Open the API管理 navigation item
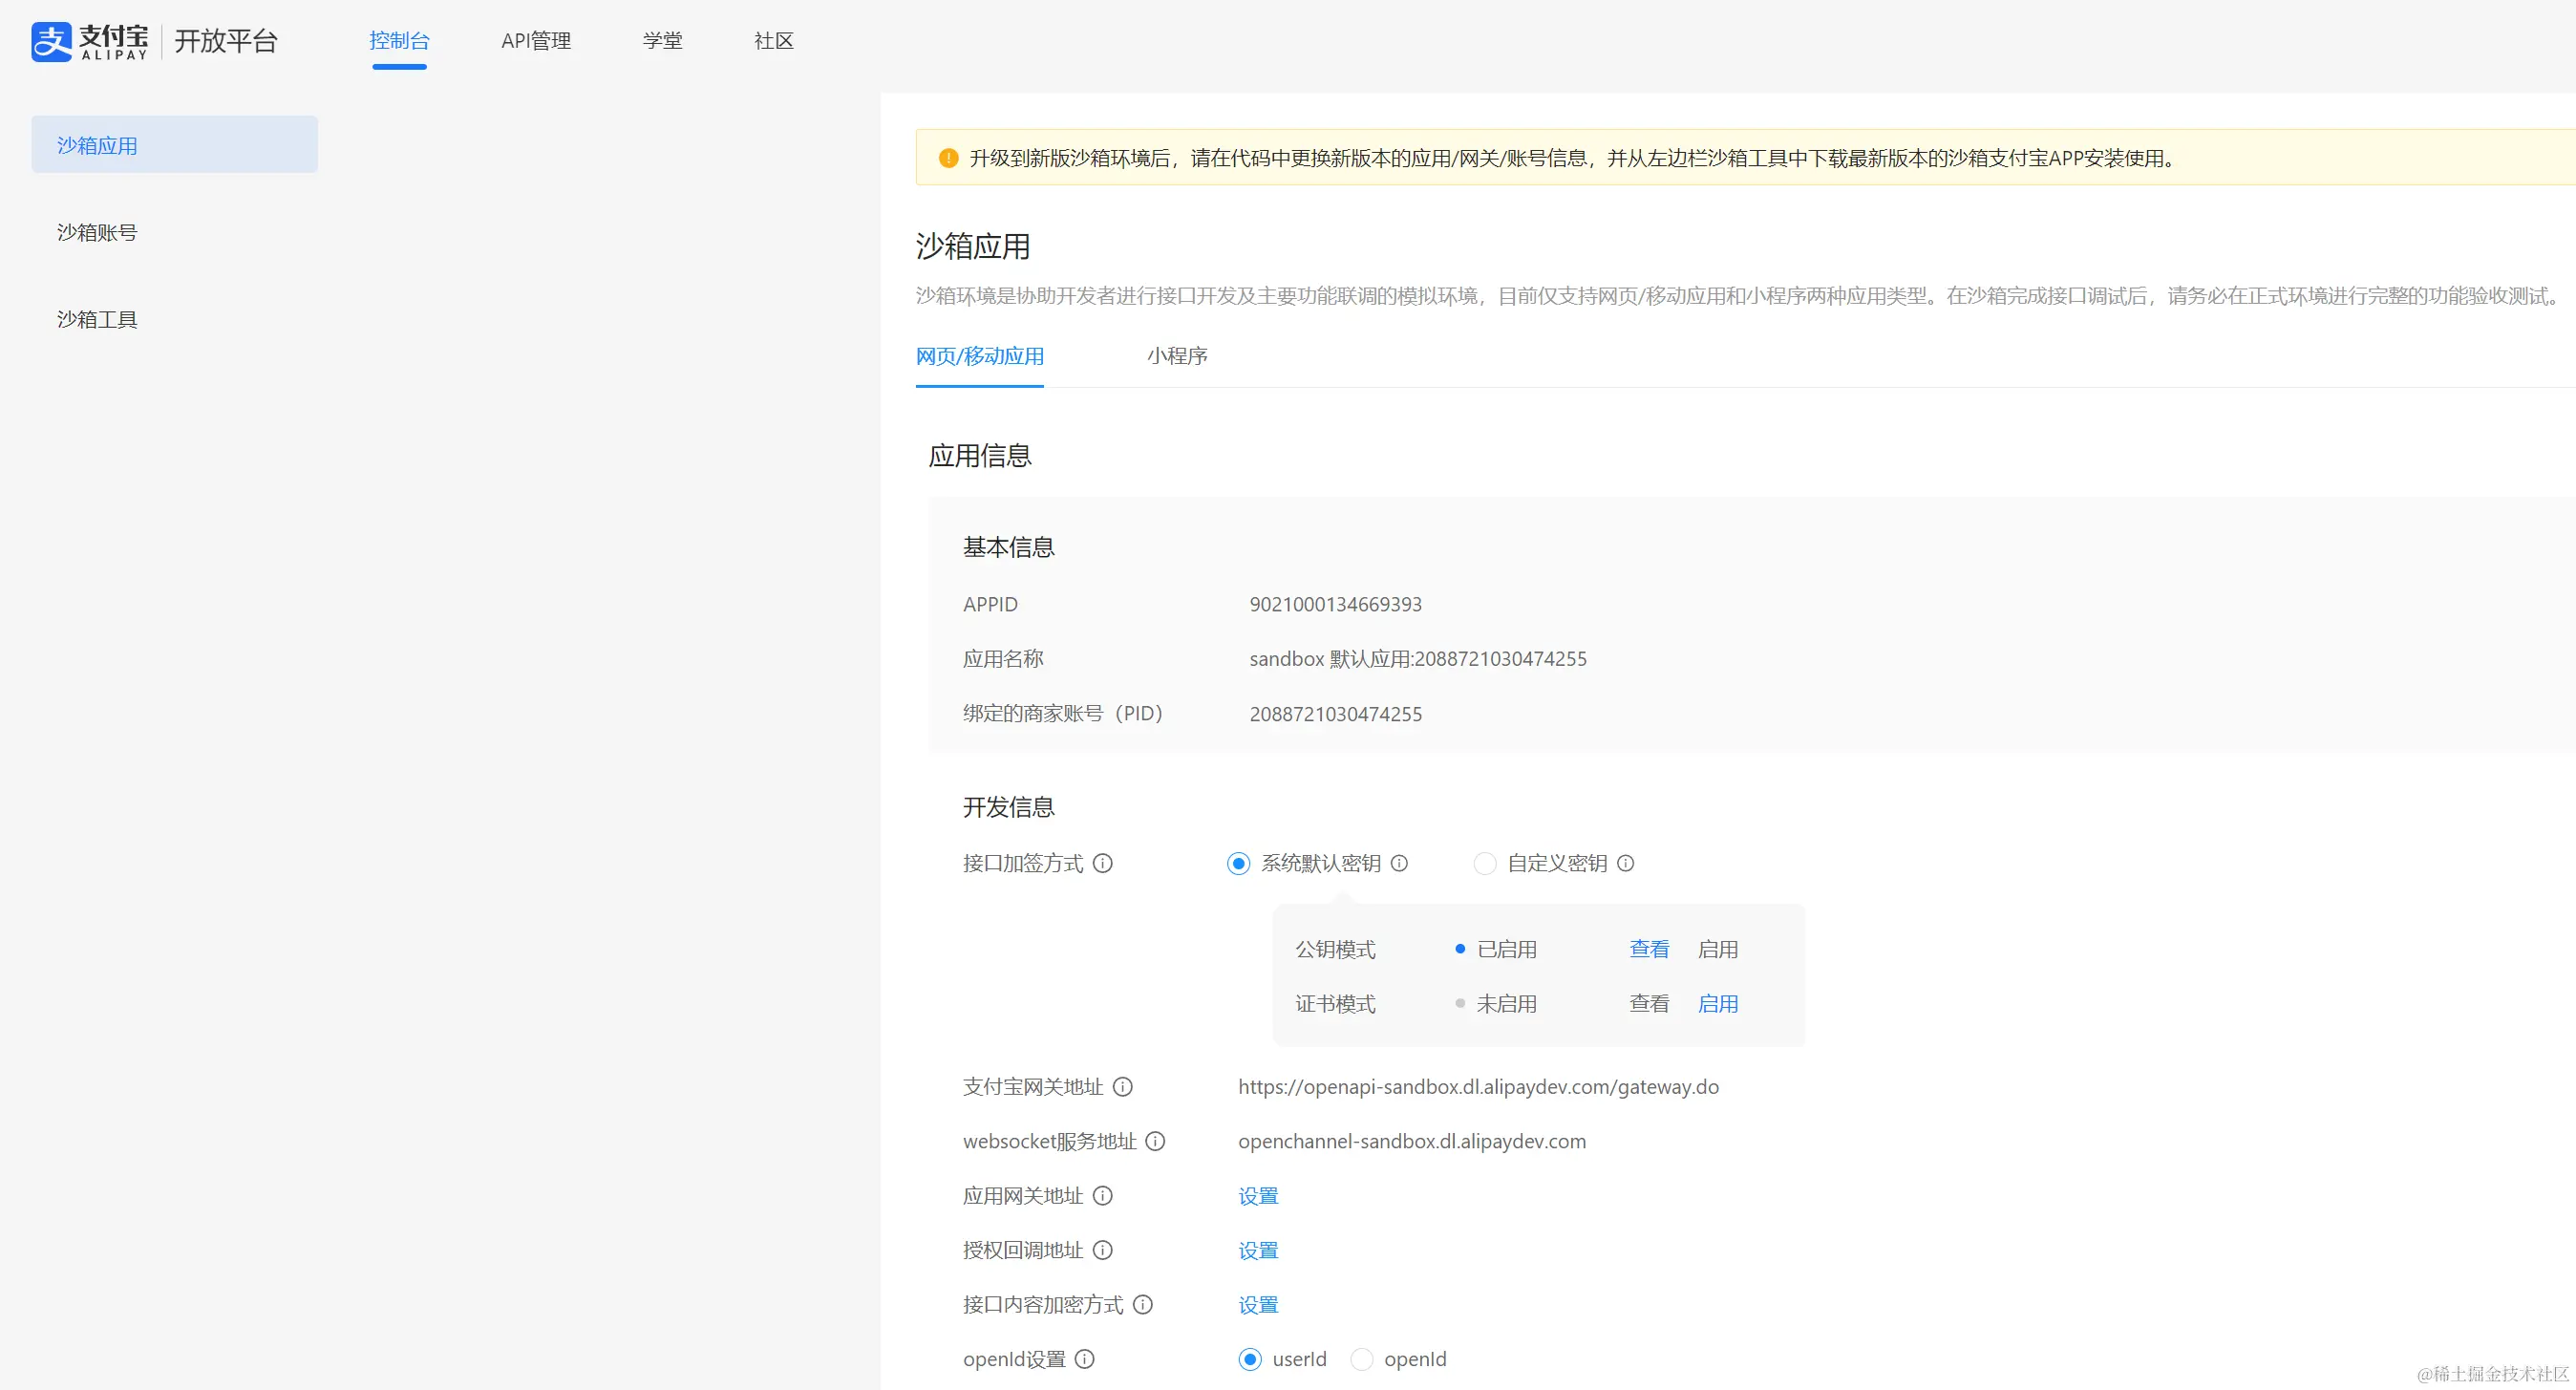The width and height of the screenshot is (2576, 1390). 536,41
